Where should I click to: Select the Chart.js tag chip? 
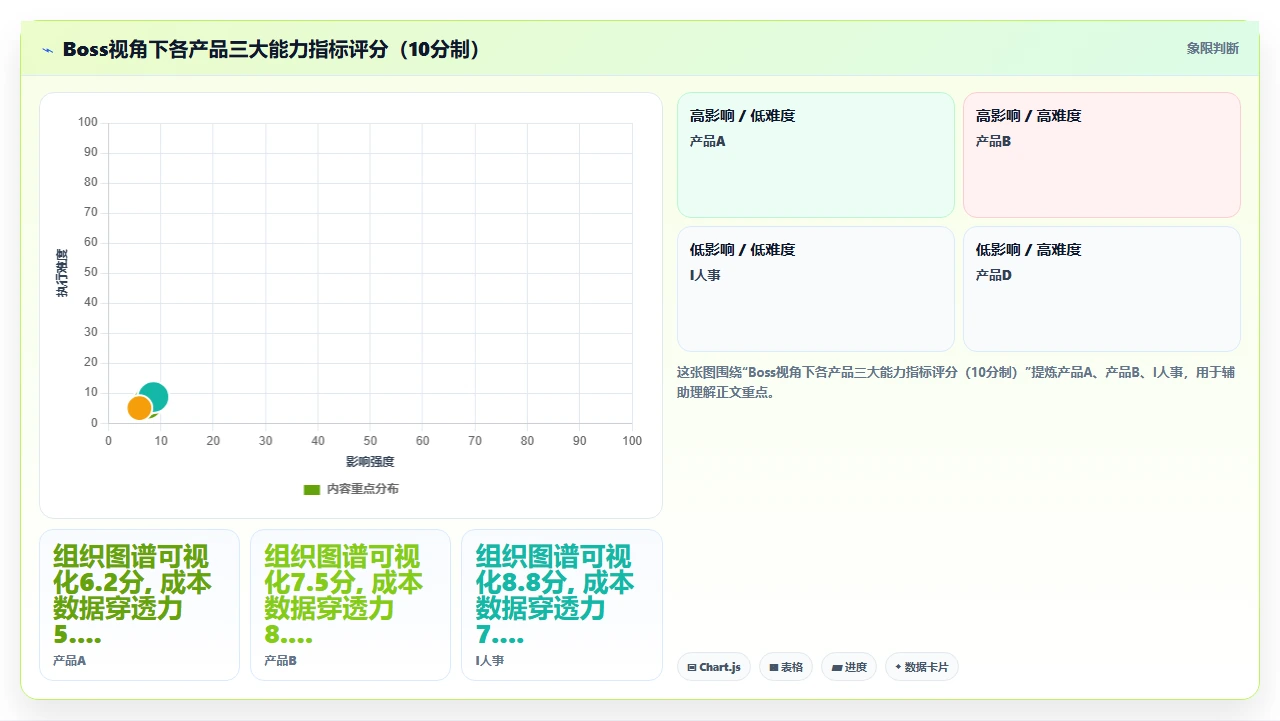[x=714, y=667]
